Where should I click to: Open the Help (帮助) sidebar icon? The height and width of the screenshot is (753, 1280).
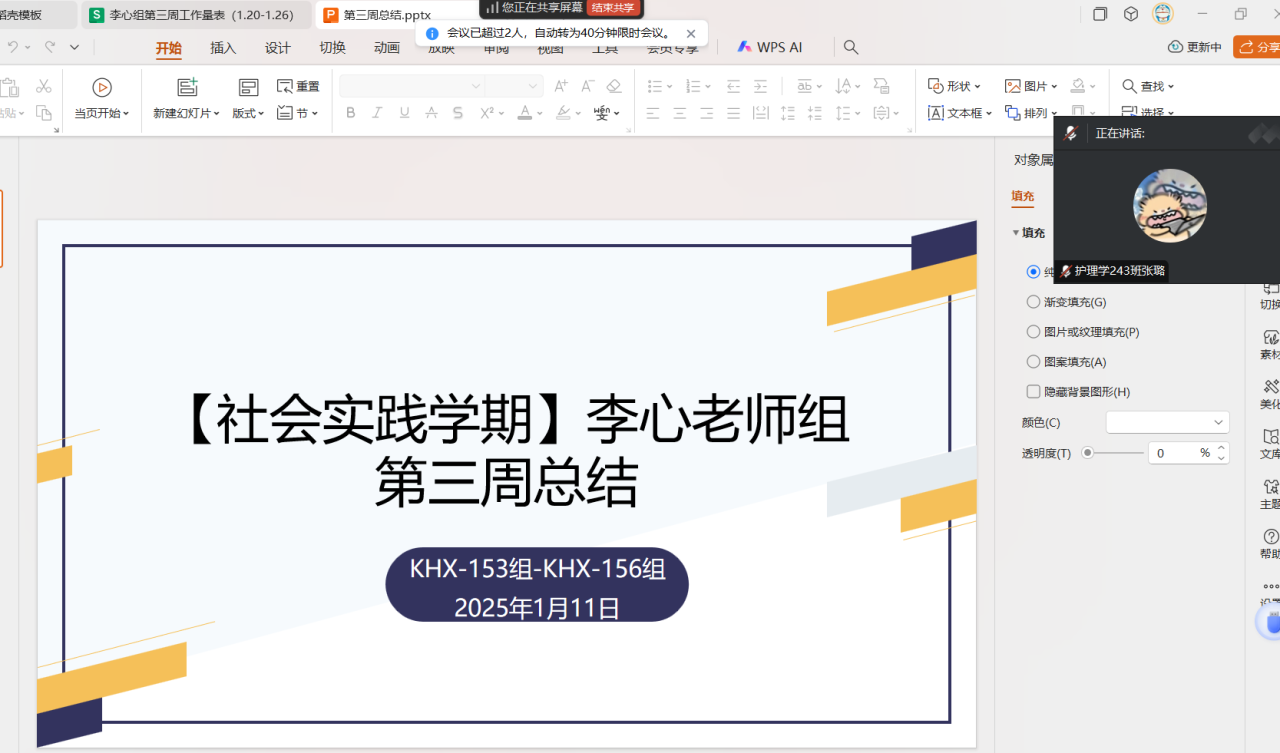click(x=1270, y=537)
